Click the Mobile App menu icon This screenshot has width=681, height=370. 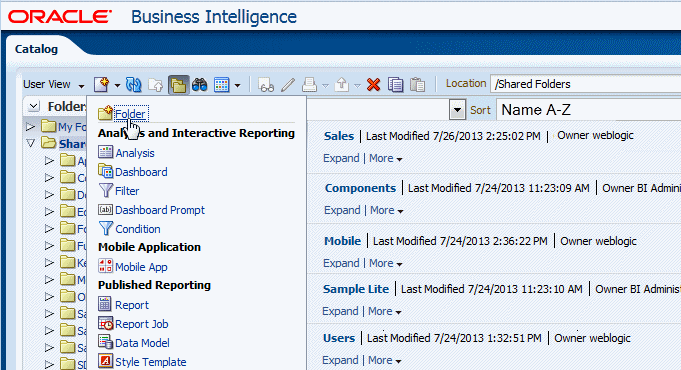[x=106, y=266]
